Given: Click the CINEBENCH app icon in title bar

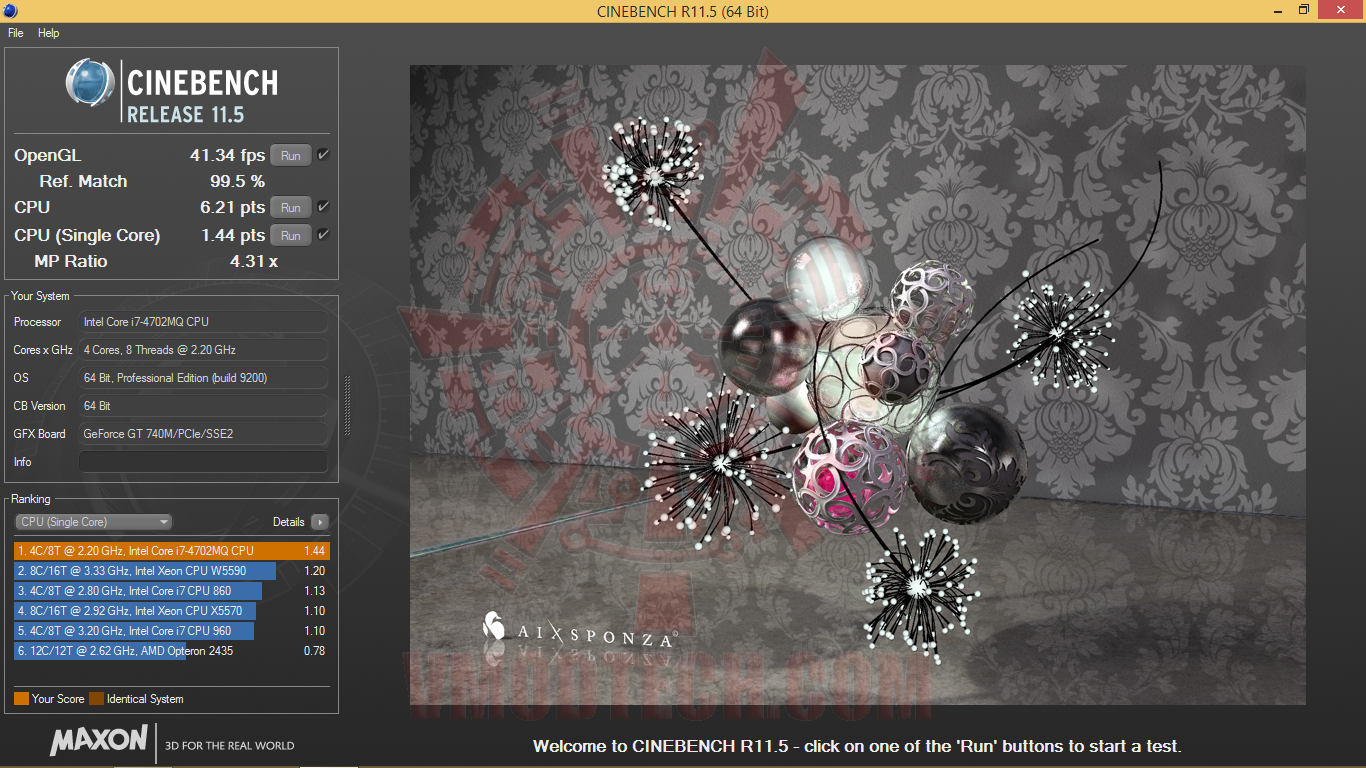Looking at the screenshot, I should click(x=10, y=11).
